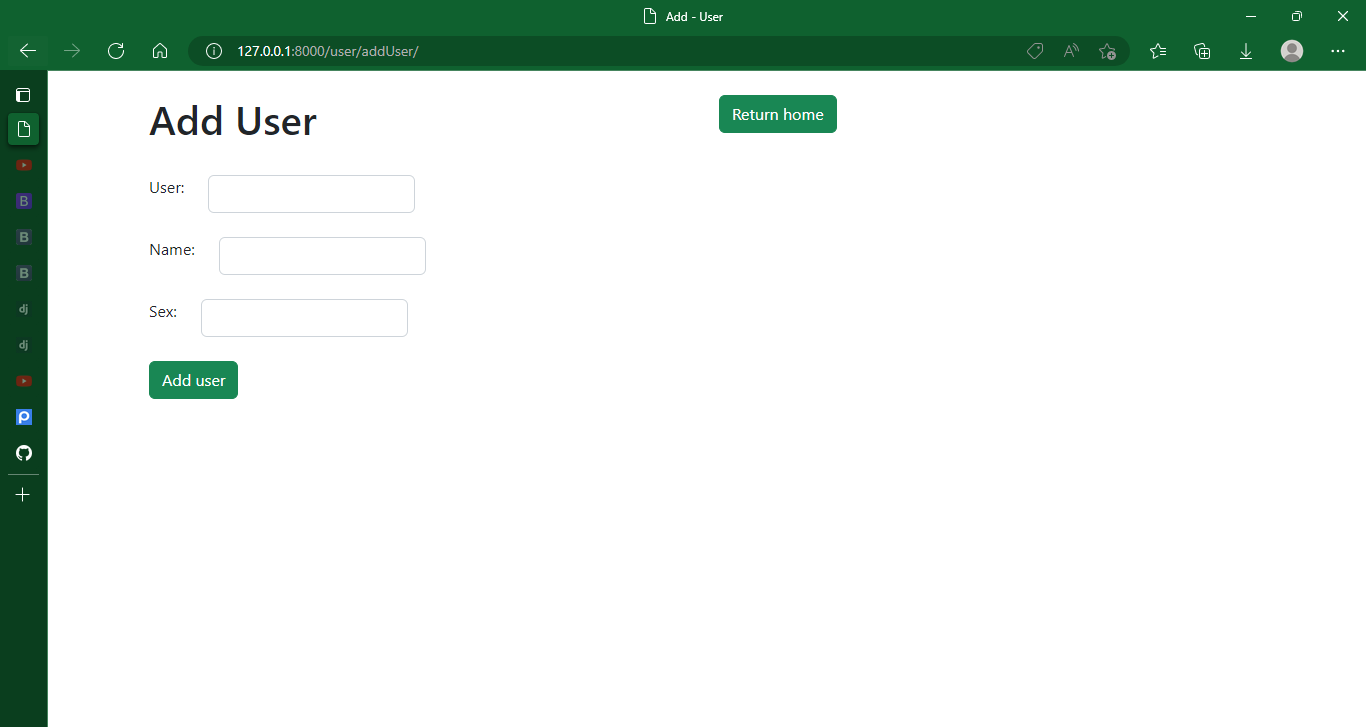The image size is (1366, 727).
Task: Open the Downloads panel
Action: point(1246,51)
